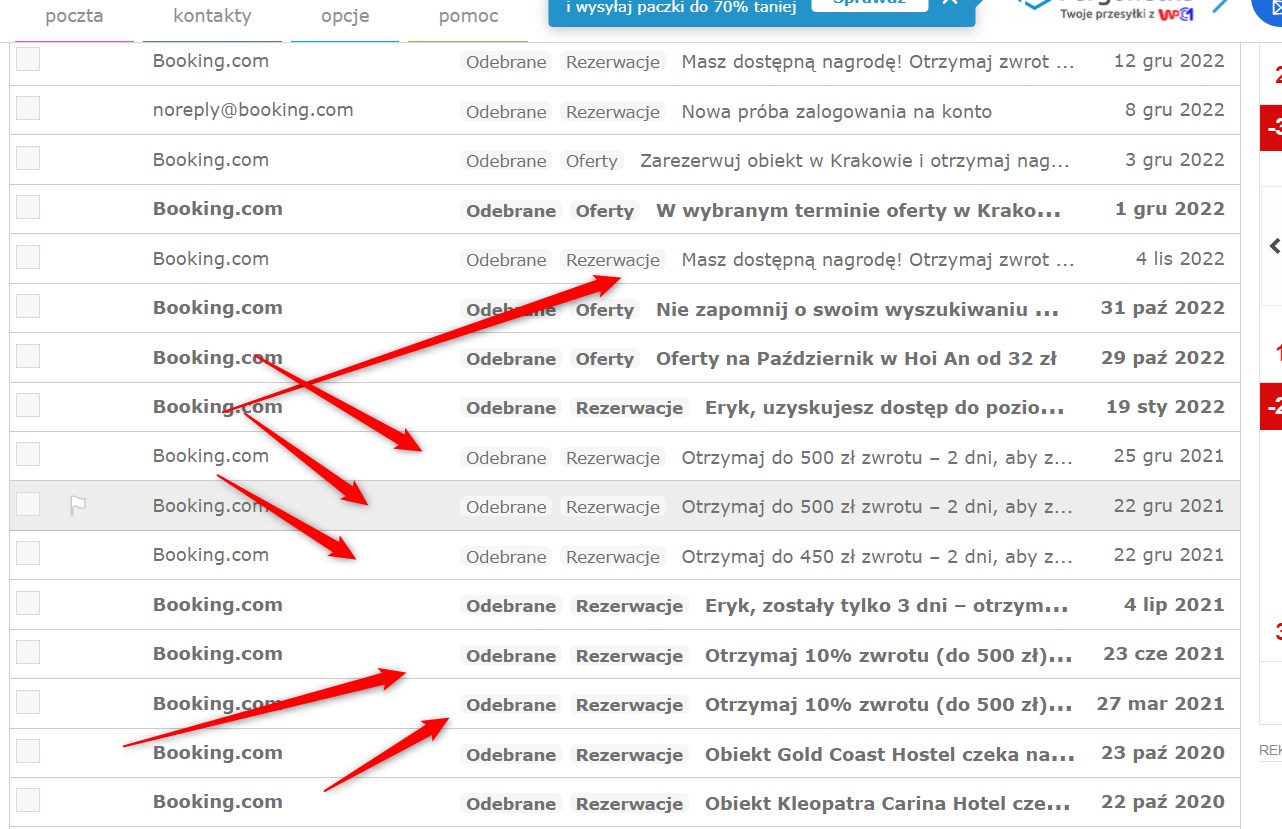Image resolution: width=1282 pixels, height=829 pixels.
Task: Open 'Otrzymaj do 450 zł zwrotu' email
Action: (x=877, y=556)
